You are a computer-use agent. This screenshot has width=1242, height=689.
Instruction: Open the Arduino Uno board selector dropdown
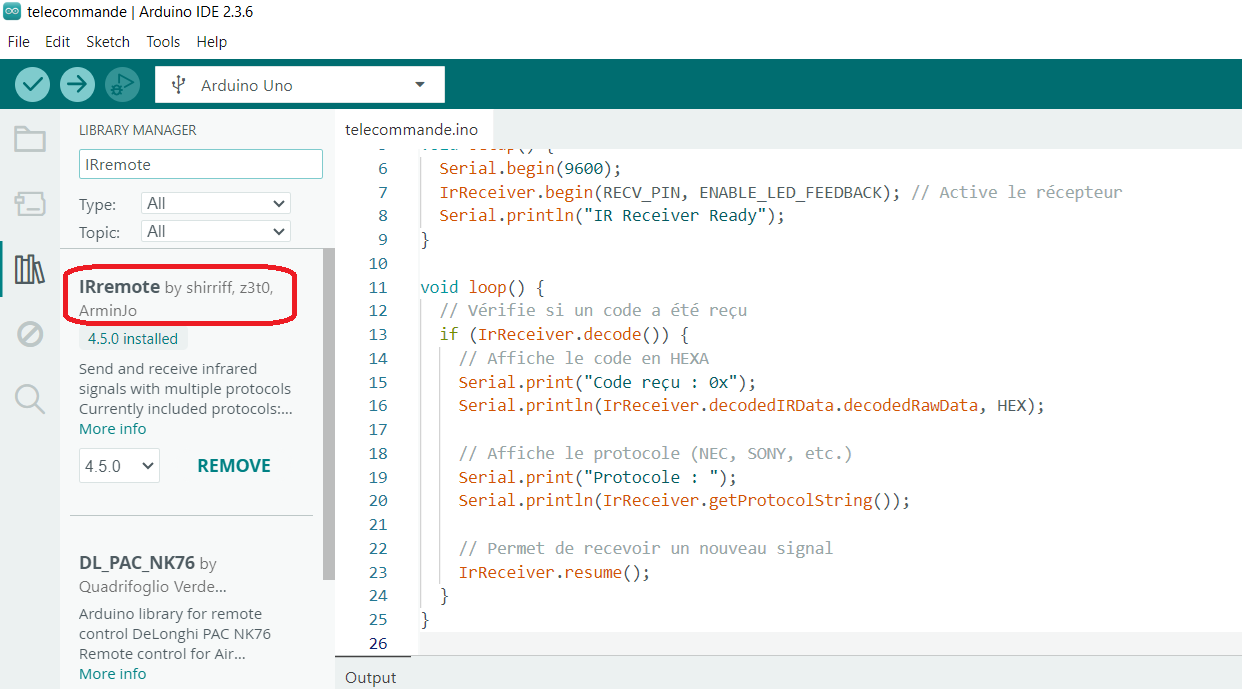click(x=300, y=85)
